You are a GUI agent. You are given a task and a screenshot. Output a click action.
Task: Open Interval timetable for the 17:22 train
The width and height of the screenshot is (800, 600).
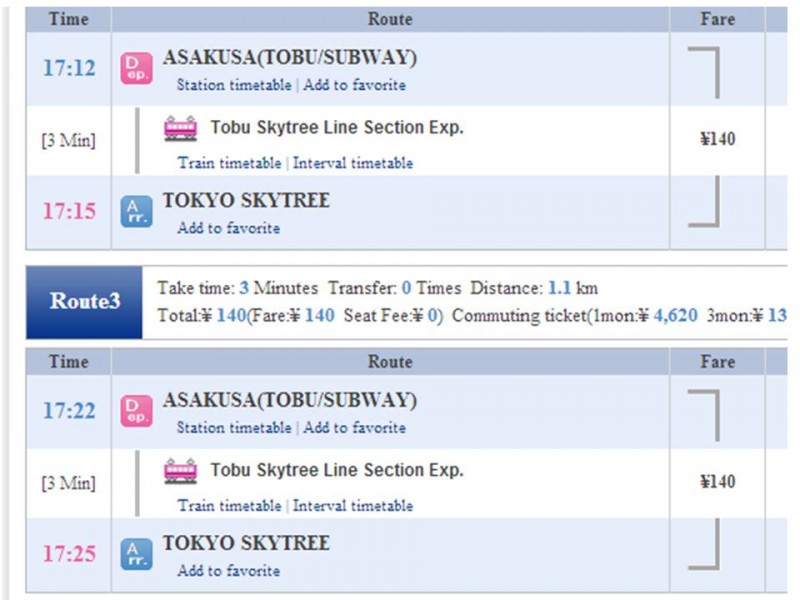click(352, 506)
